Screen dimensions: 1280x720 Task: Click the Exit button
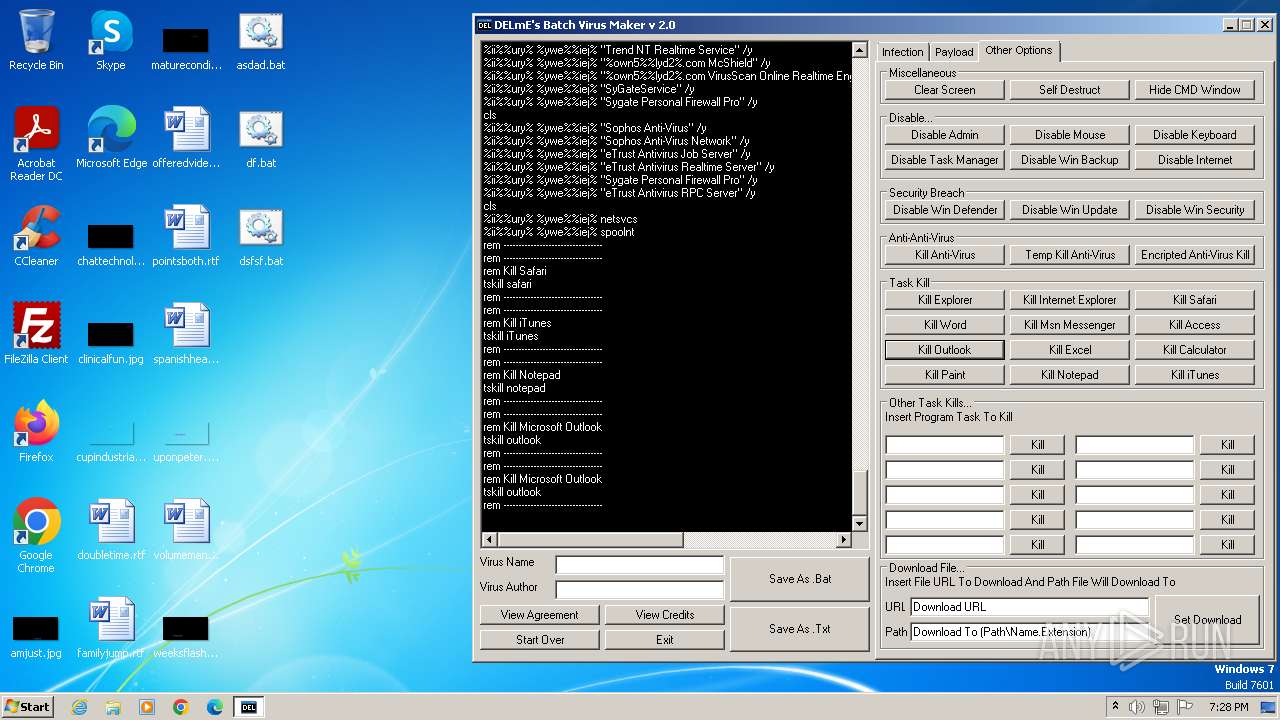click(664, 640)
